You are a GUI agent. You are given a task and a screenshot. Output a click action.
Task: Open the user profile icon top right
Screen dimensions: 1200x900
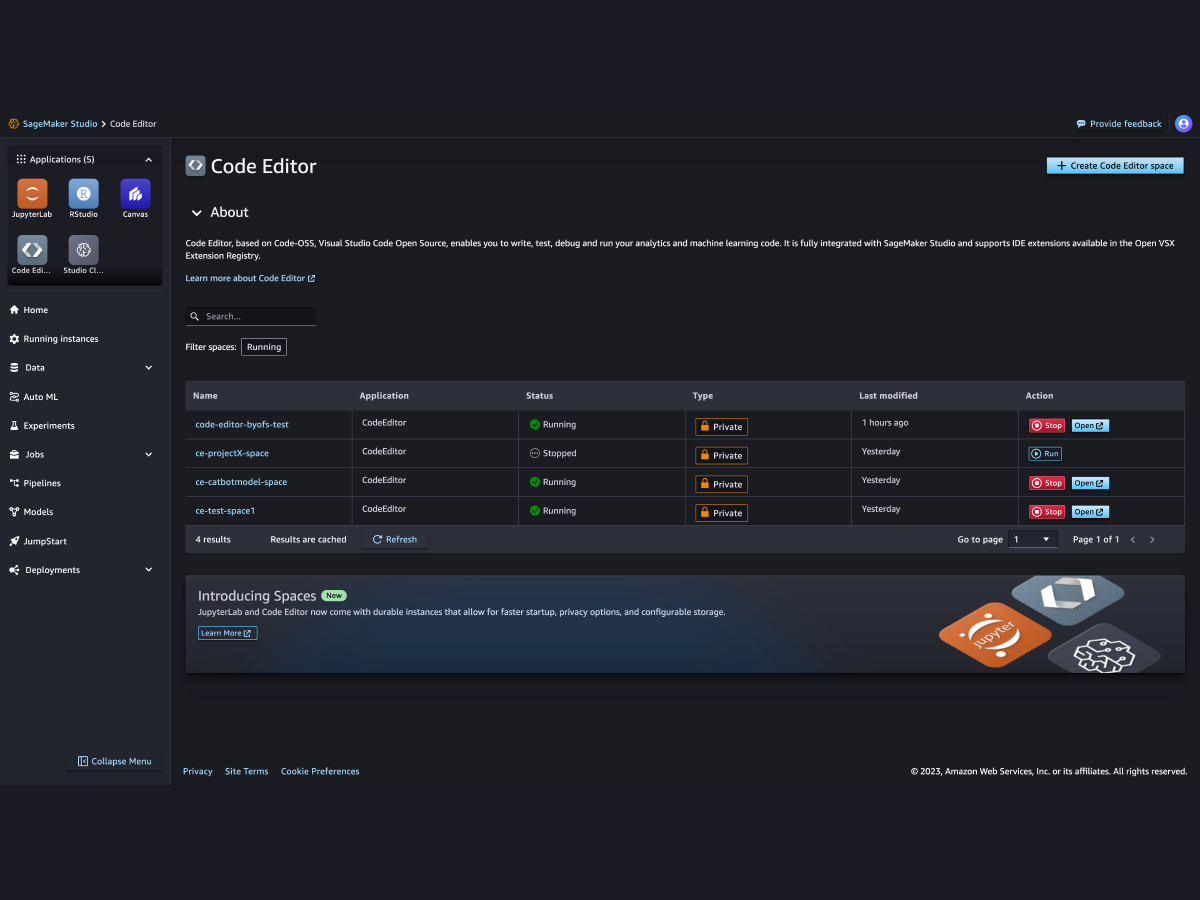point(1183,123)
